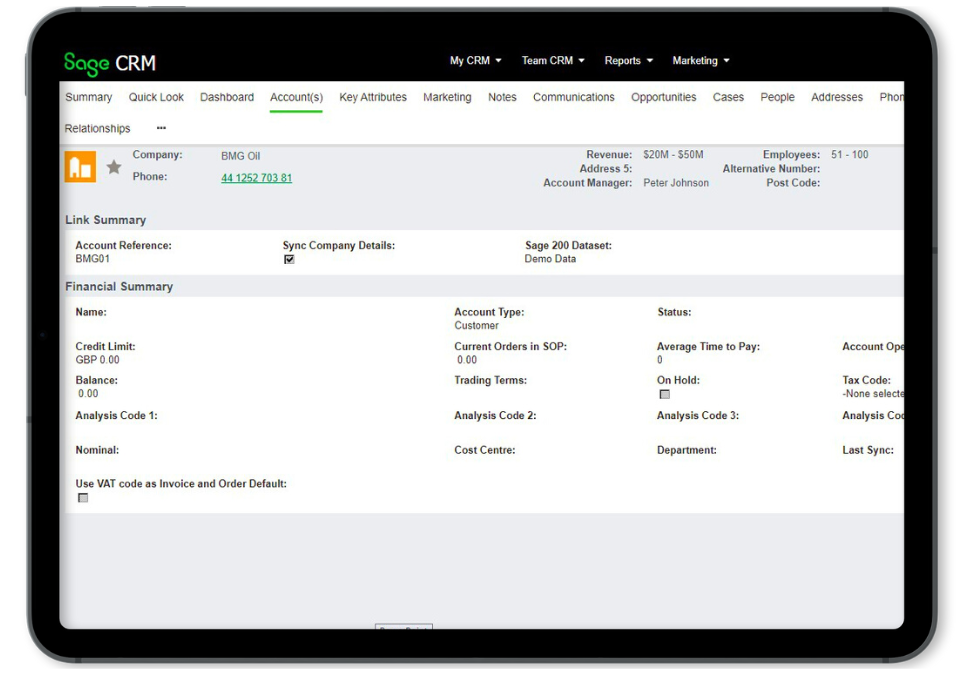
Task: Mark BMG Oil as favorite with star
Action: (x=114, y=167)
